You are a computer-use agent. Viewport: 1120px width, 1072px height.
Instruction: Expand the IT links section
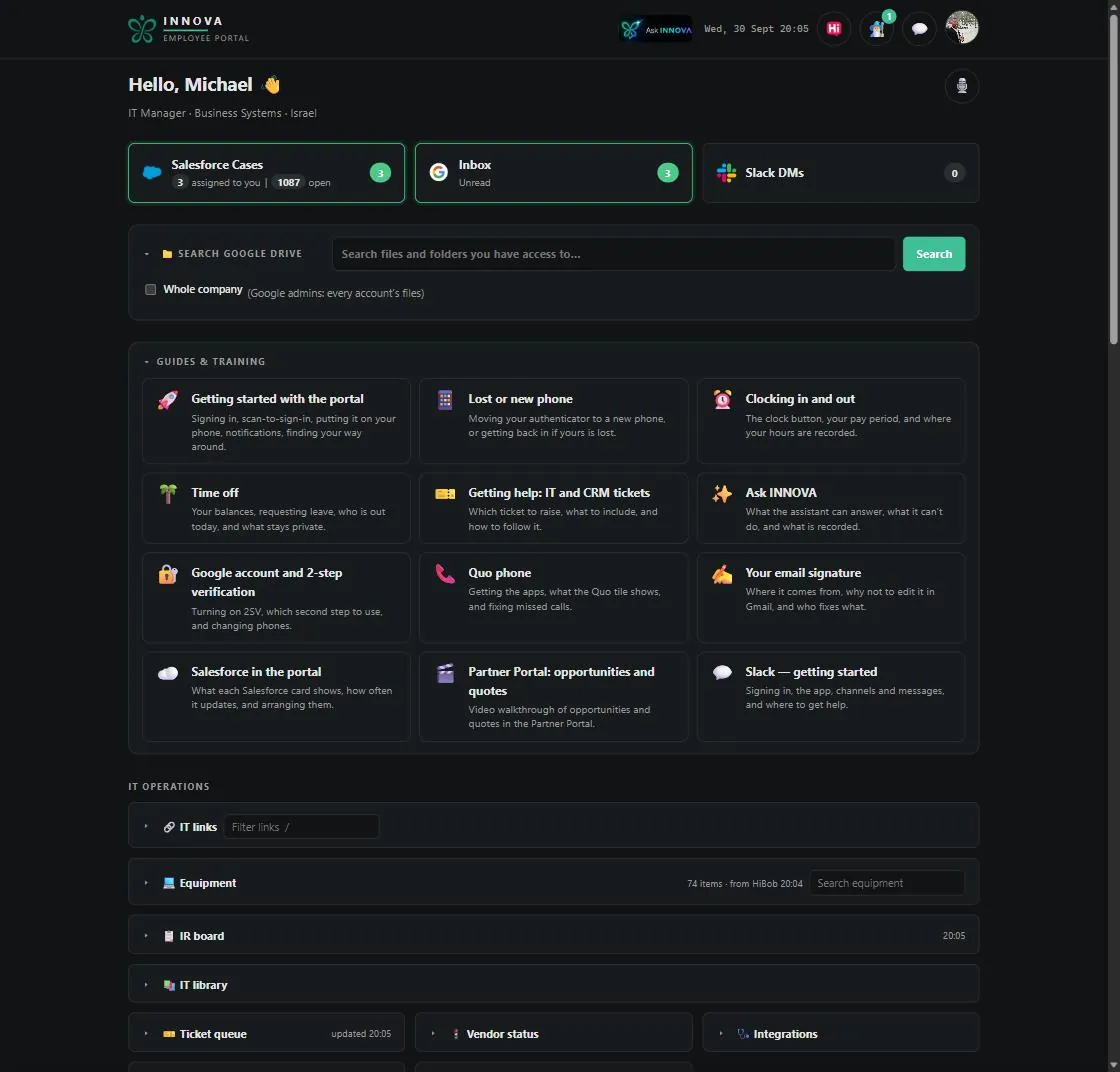coord(146,826)
